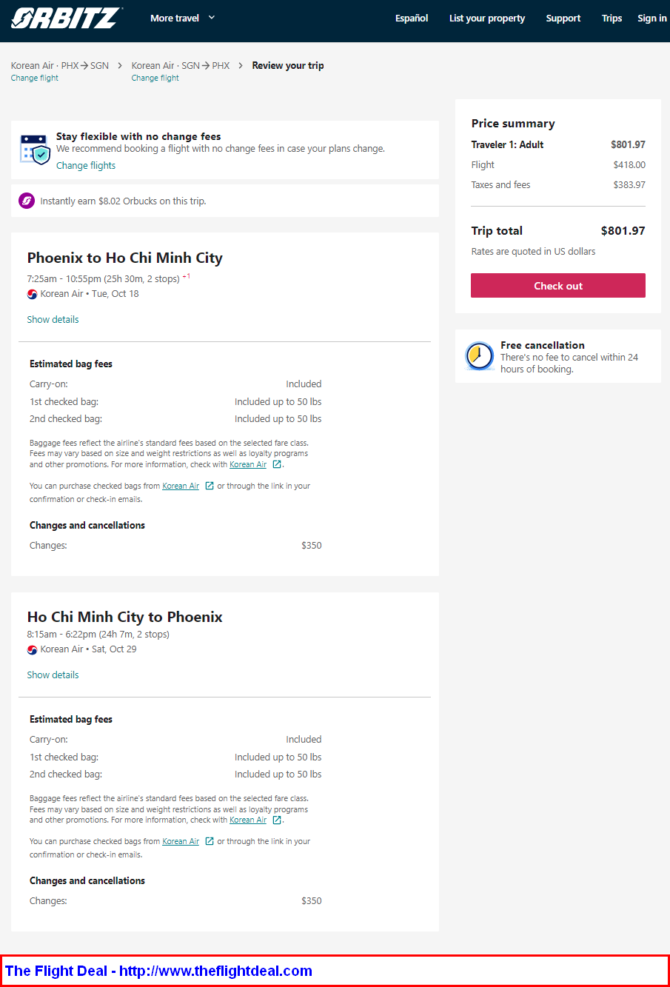The width and height of the screenshot is (670, 987).
Task: Click Sign in at the top right
Action: pos(652,18)
